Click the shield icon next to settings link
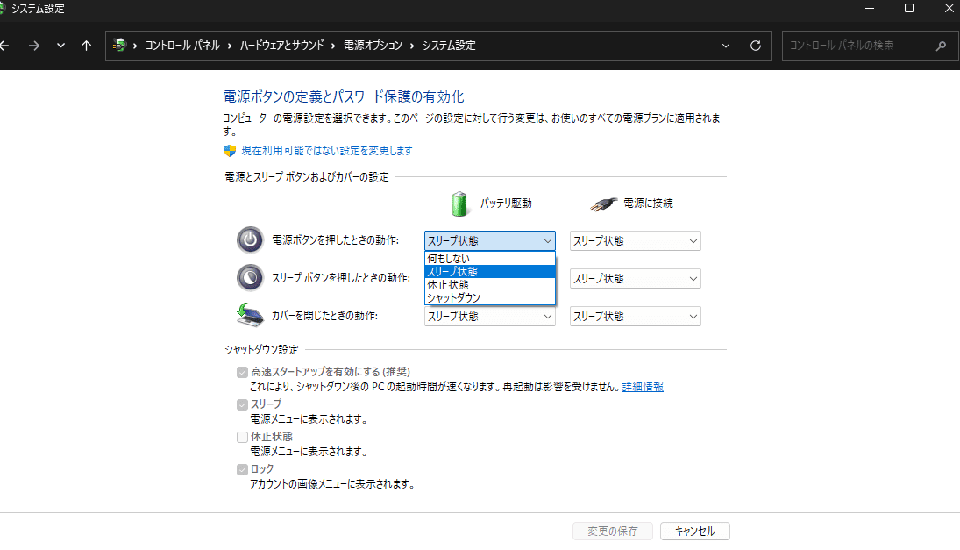The height and width of the screenshot is (550, 960). coord(230,151)
